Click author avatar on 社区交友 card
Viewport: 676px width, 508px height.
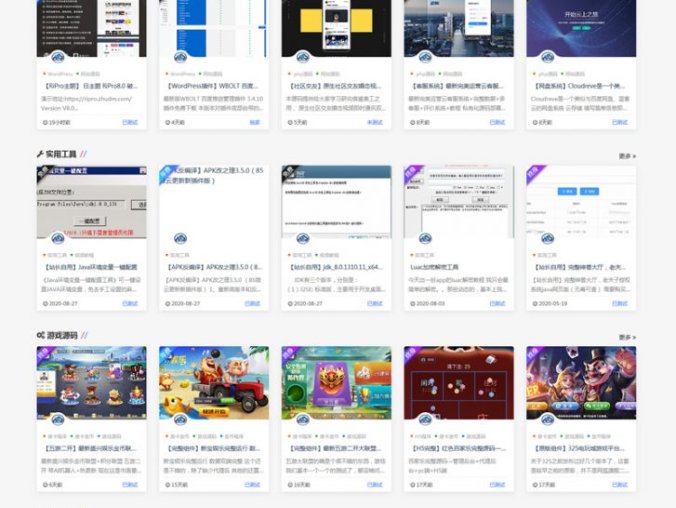[303, 57]
